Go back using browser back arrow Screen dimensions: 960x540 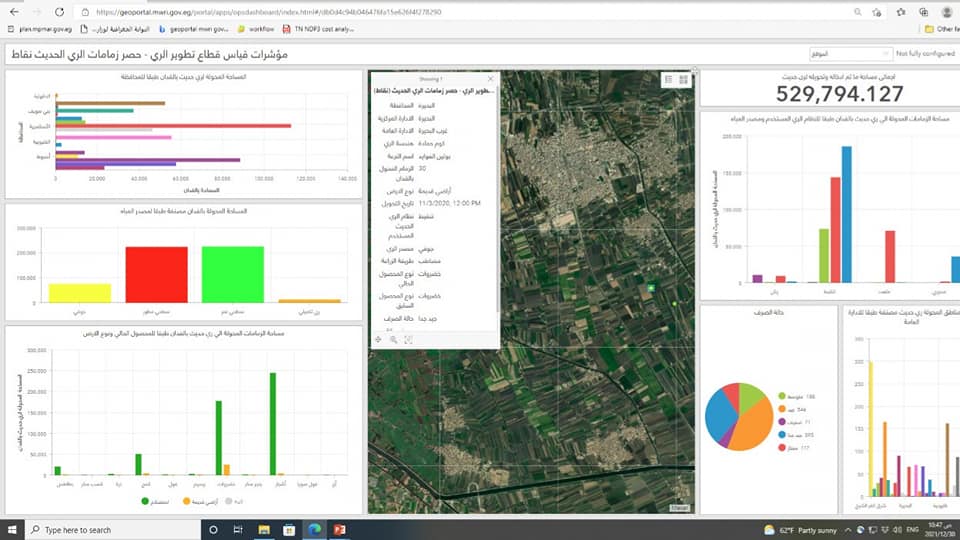(x=12, y=12)
